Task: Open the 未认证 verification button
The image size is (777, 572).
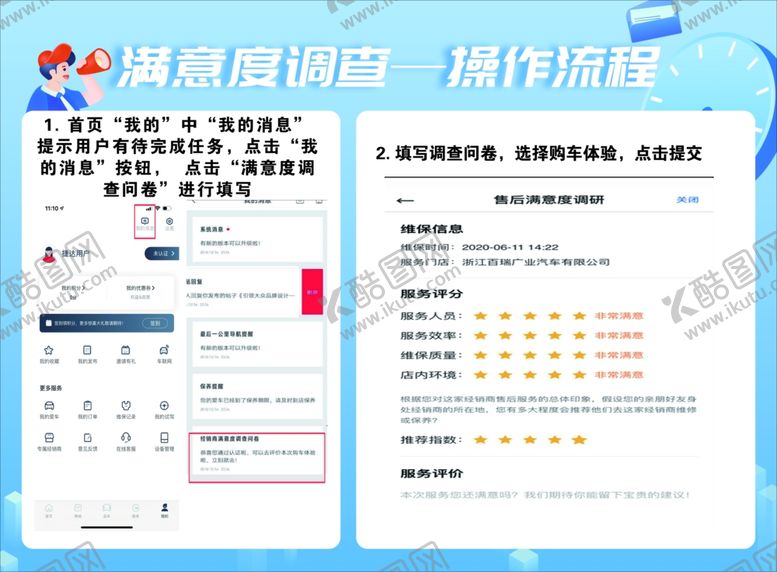Action: [x=162, y=253]
